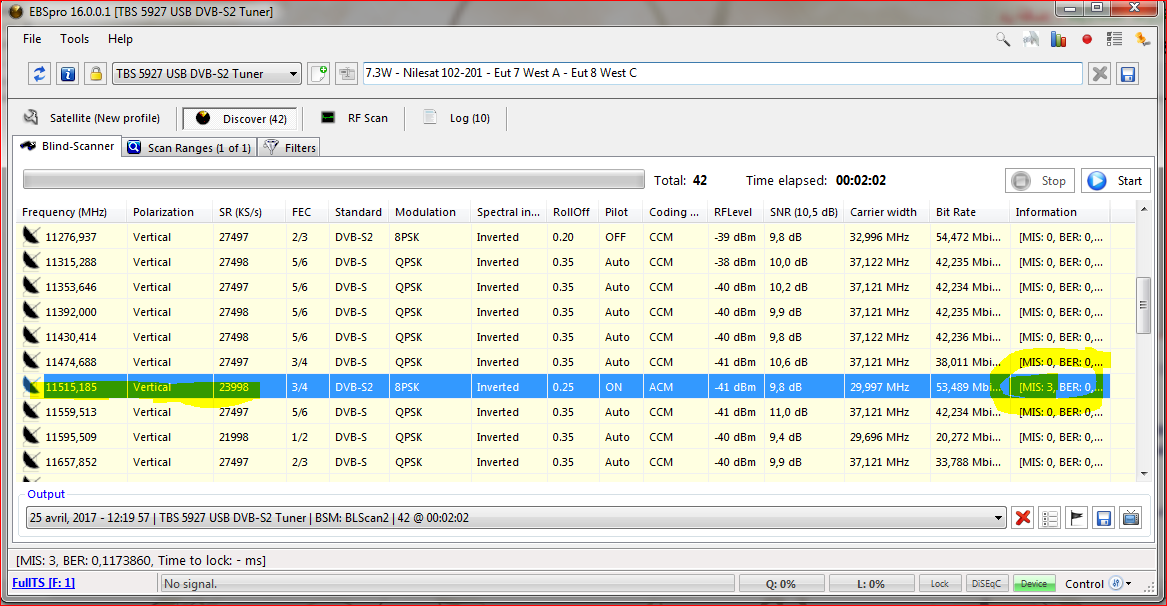Click the yellow pushpin icon
The width and height of the screenshot is (1167, 606).
tap(1143, 39)
